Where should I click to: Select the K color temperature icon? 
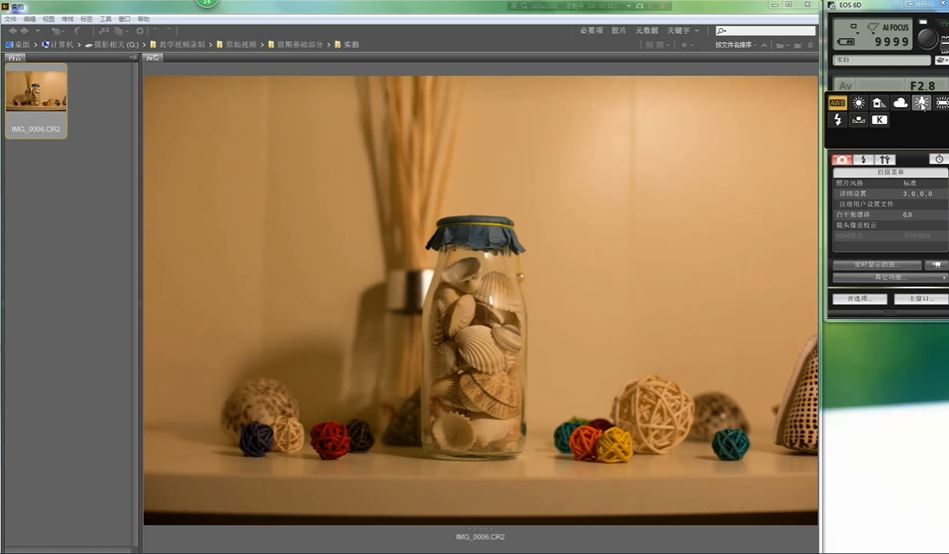pyautogui.click(x=879, y=120)
